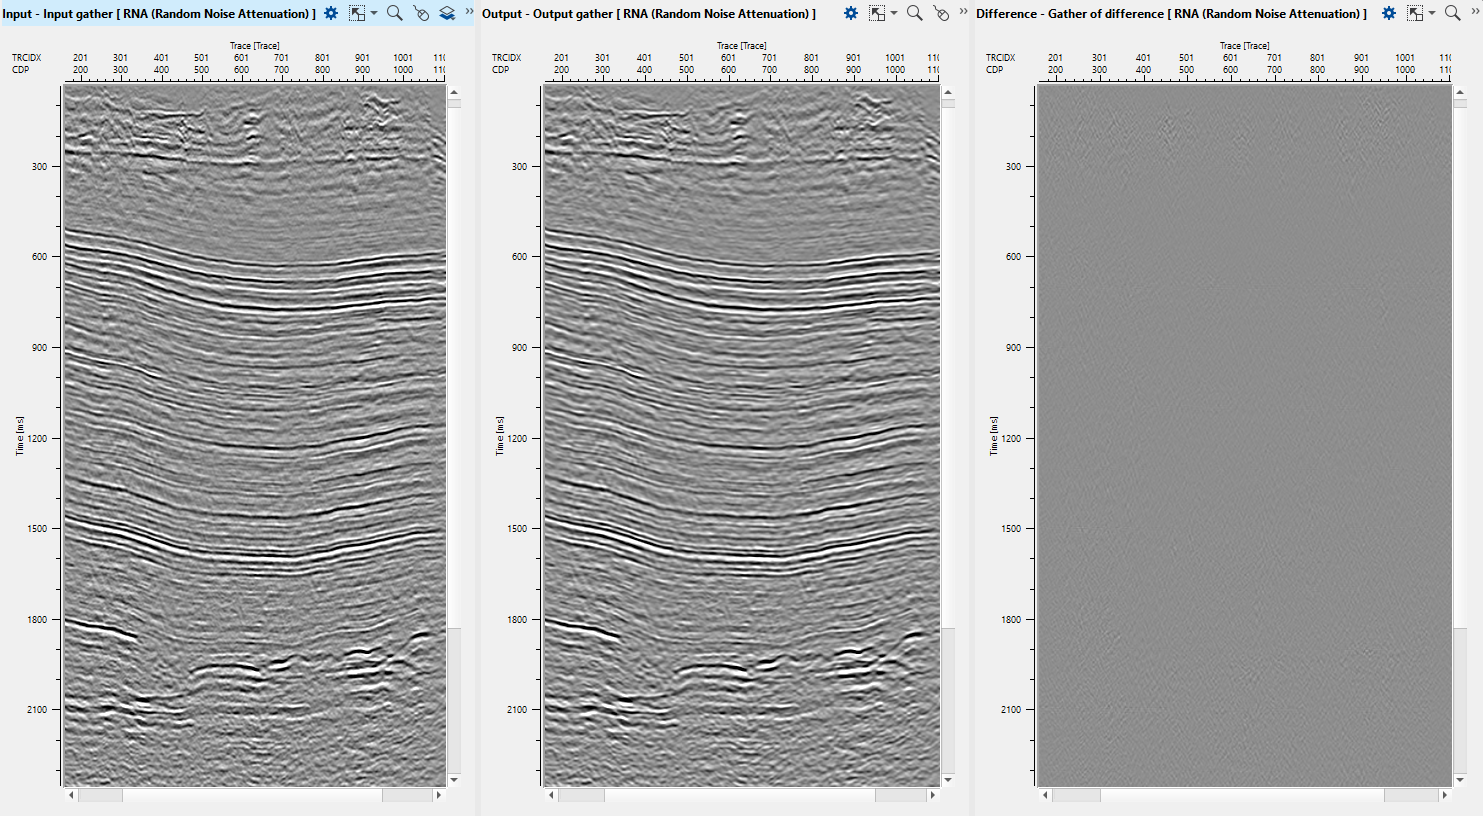Select the picking tool in Input gather toolbar

pos(421,14)
